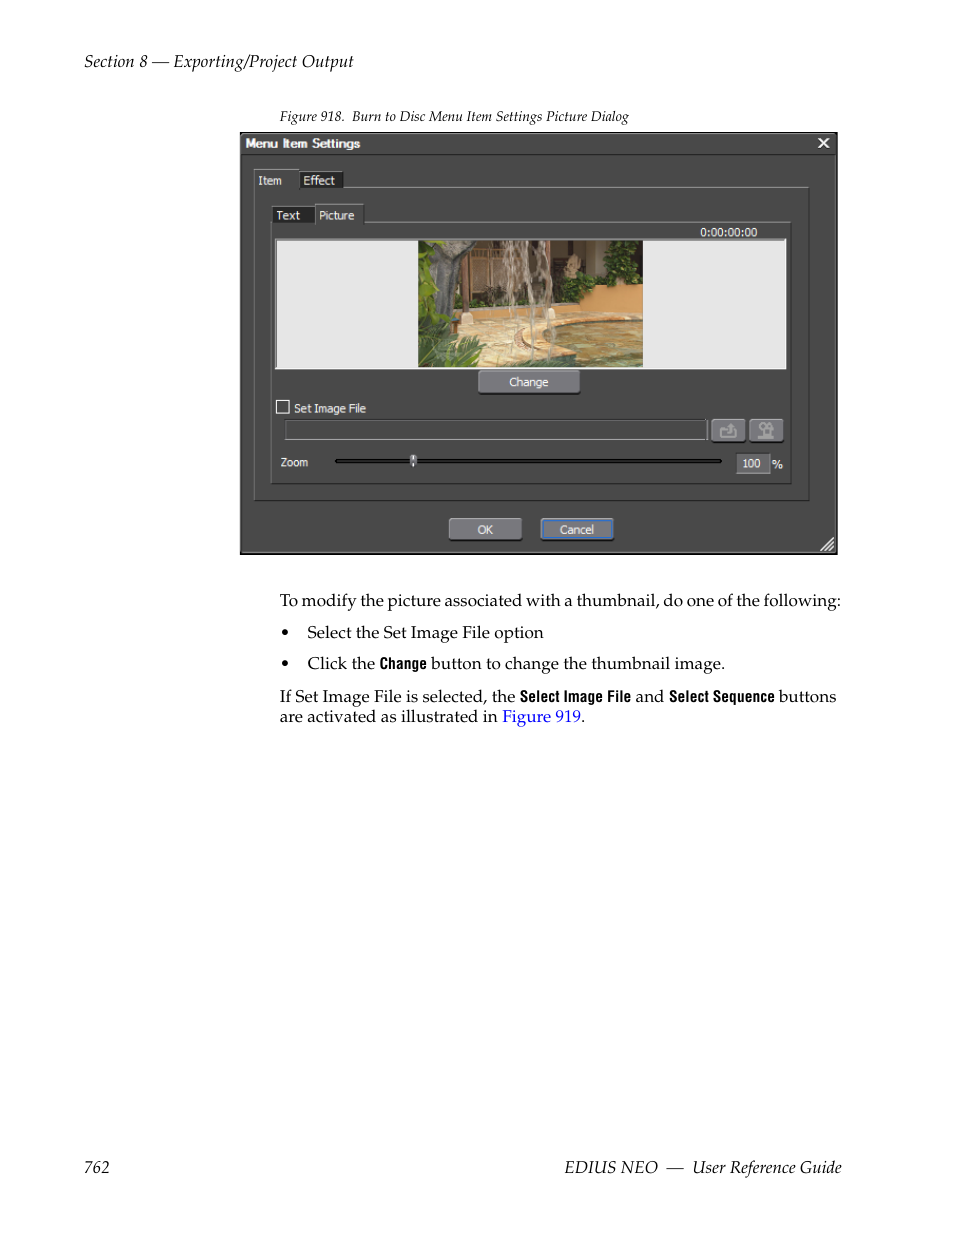954x1235 pixels.
Task: Click the page number 762
Action: coord(97,1167)
